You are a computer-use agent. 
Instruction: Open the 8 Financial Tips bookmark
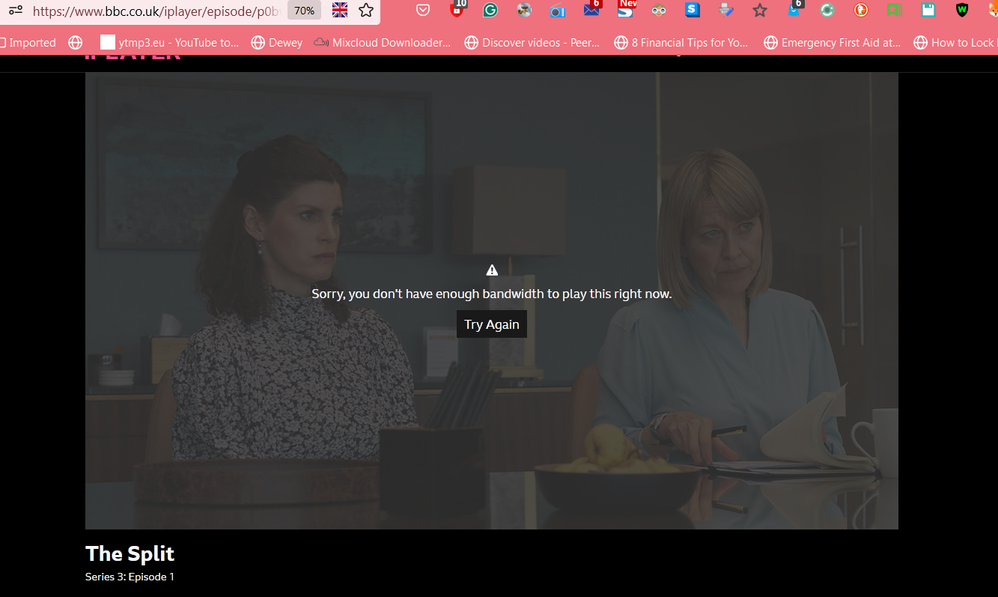681,43
